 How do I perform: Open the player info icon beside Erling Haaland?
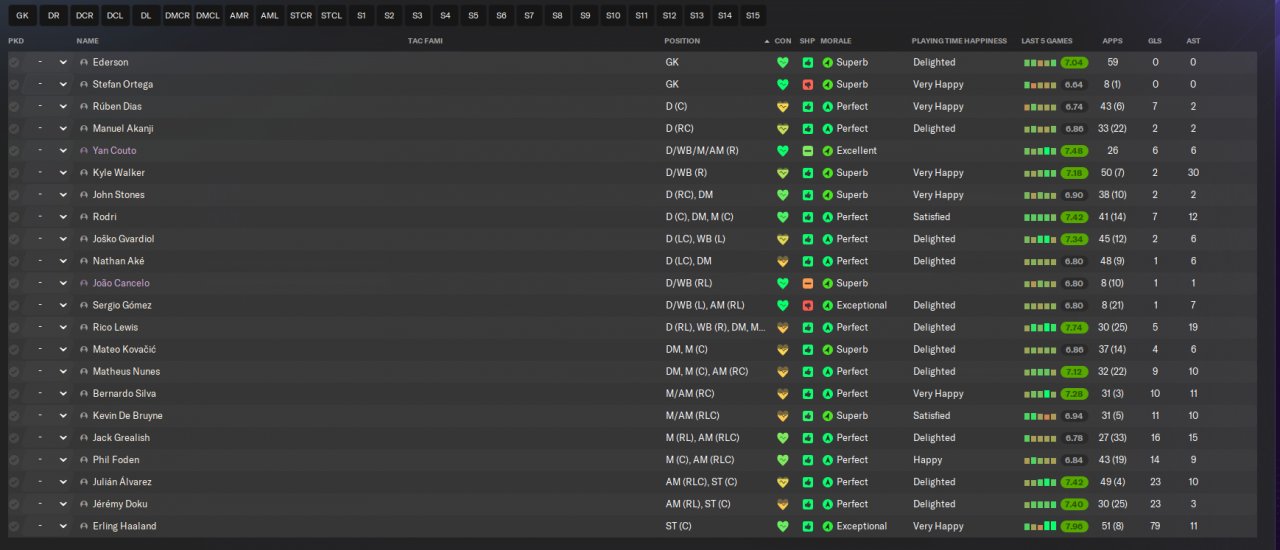click(84, 526)
